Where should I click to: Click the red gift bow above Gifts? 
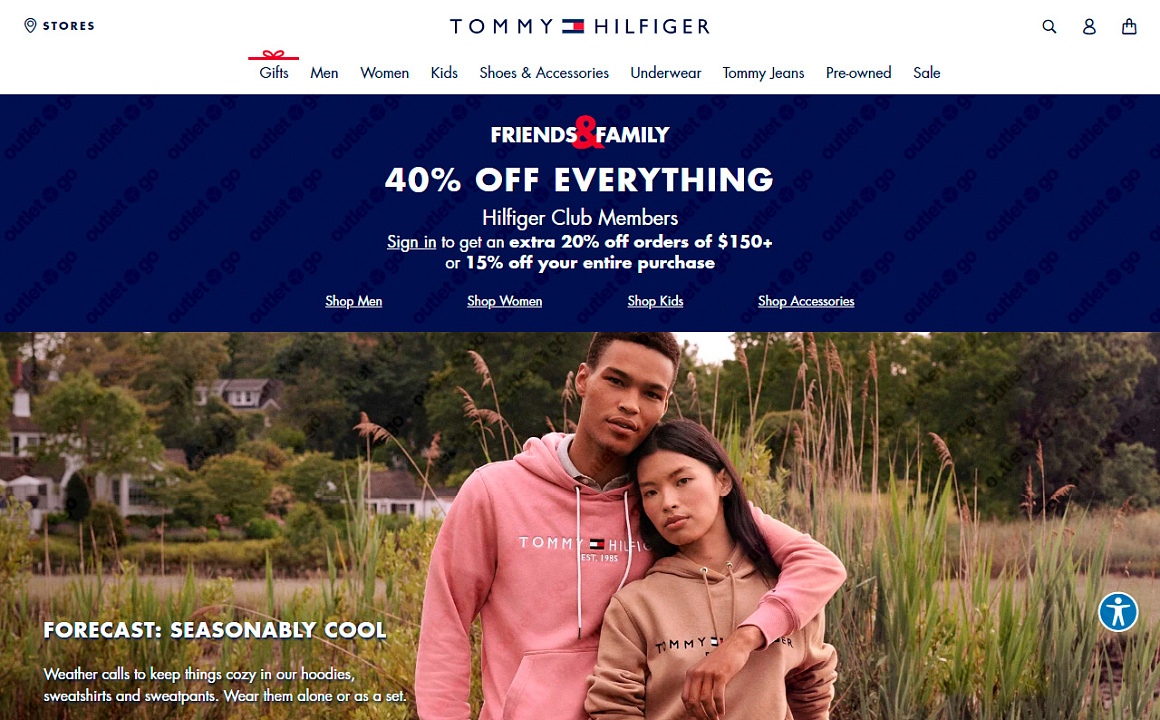273,55
